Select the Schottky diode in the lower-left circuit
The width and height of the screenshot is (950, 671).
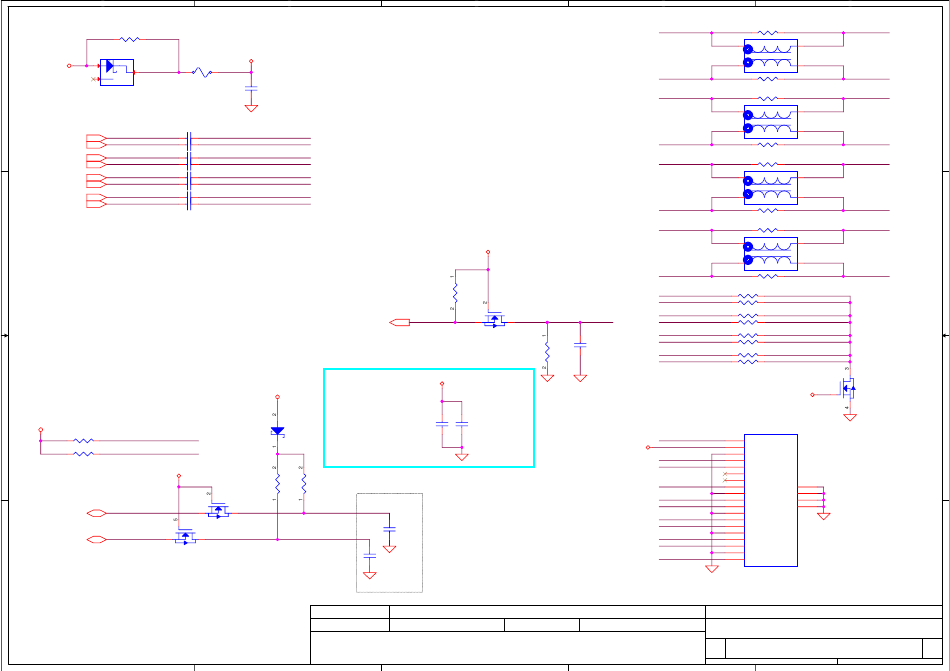pos(277,431)
